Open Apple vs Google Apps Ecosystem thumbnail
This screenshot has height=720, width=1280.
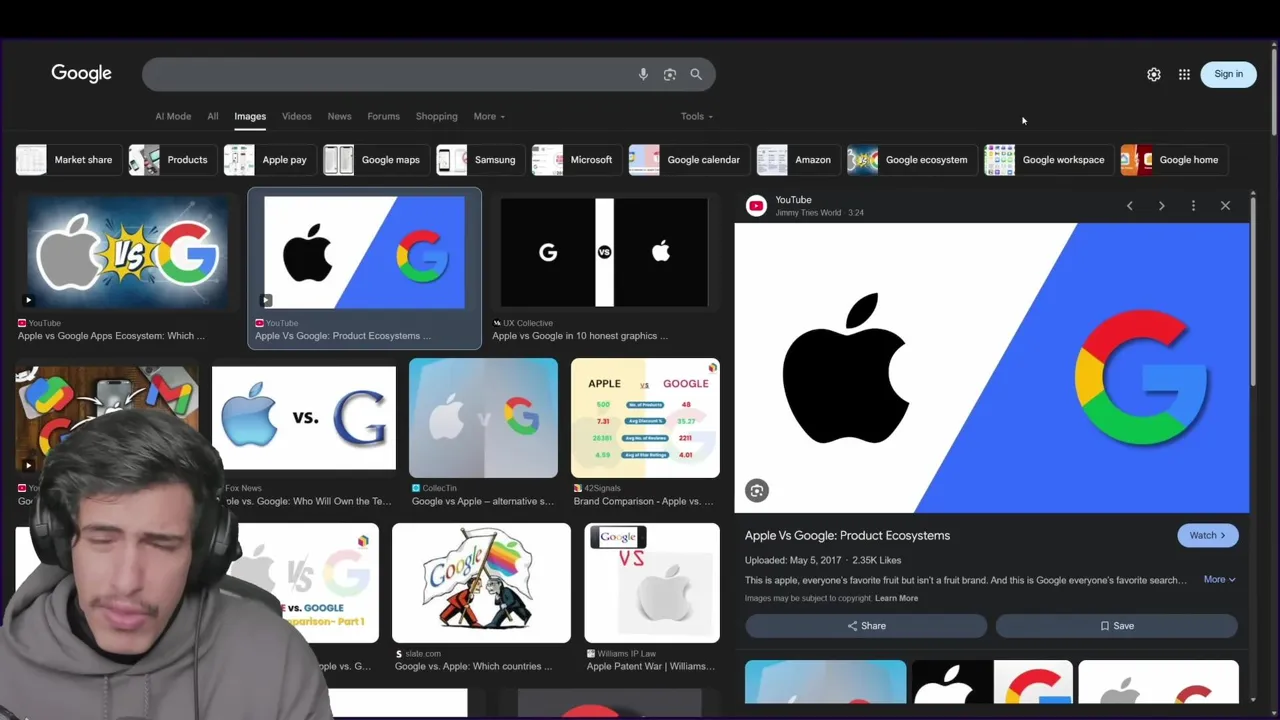pos(127,252)
